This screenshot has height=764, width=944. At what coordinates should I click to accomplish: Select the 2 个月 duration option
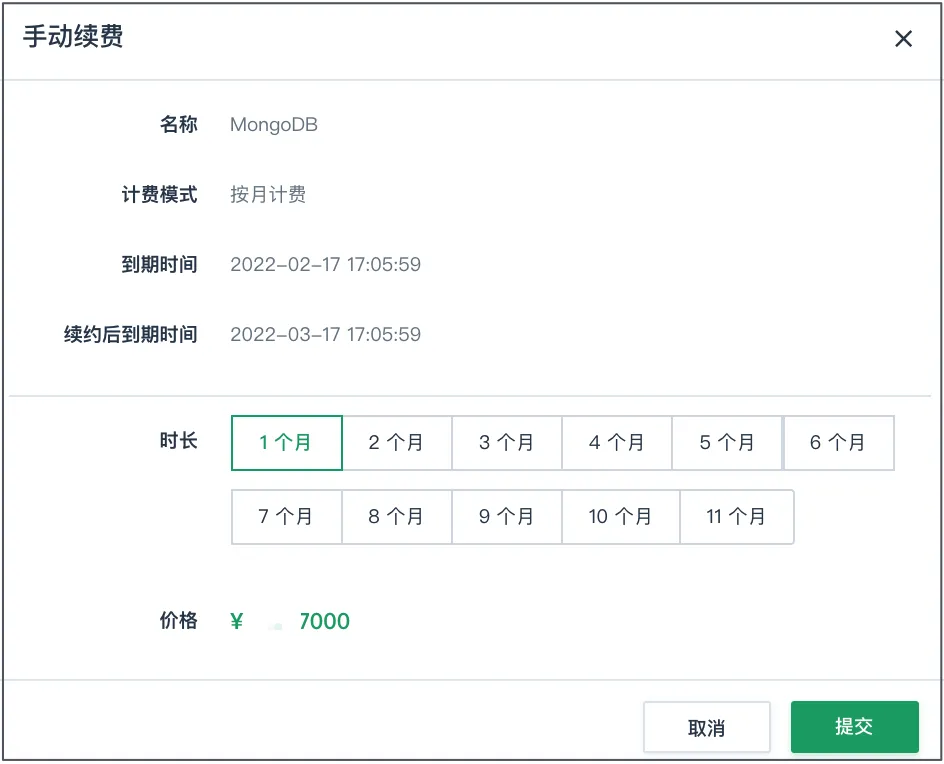[x=397, y=443]
